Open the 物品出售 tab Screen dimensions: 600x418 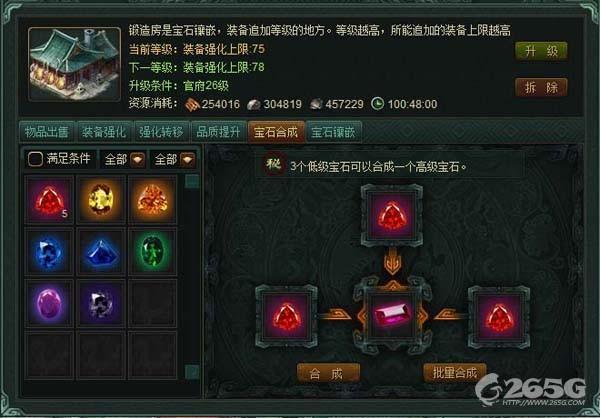[x=46, y=132]
